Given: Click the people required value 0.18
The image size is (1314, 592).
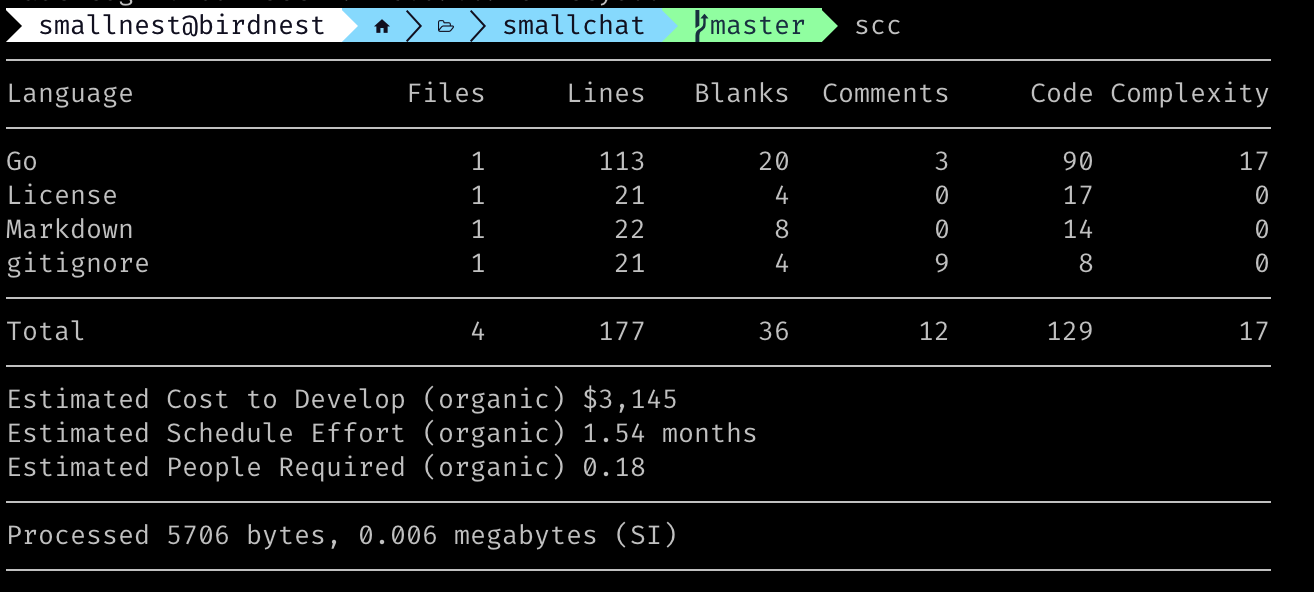Looking at the screenshot, I should pos(614,467).
